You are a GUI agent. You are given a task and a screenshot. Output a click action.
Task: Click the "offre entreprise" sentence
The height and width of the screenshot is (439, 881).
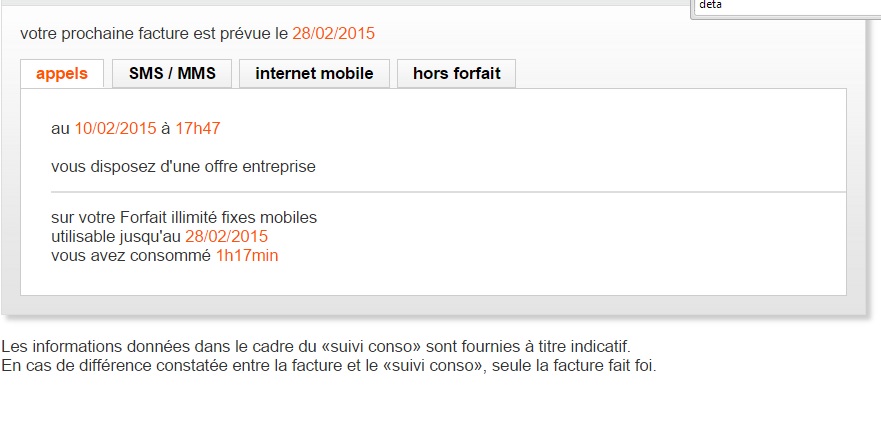[183, 166]
